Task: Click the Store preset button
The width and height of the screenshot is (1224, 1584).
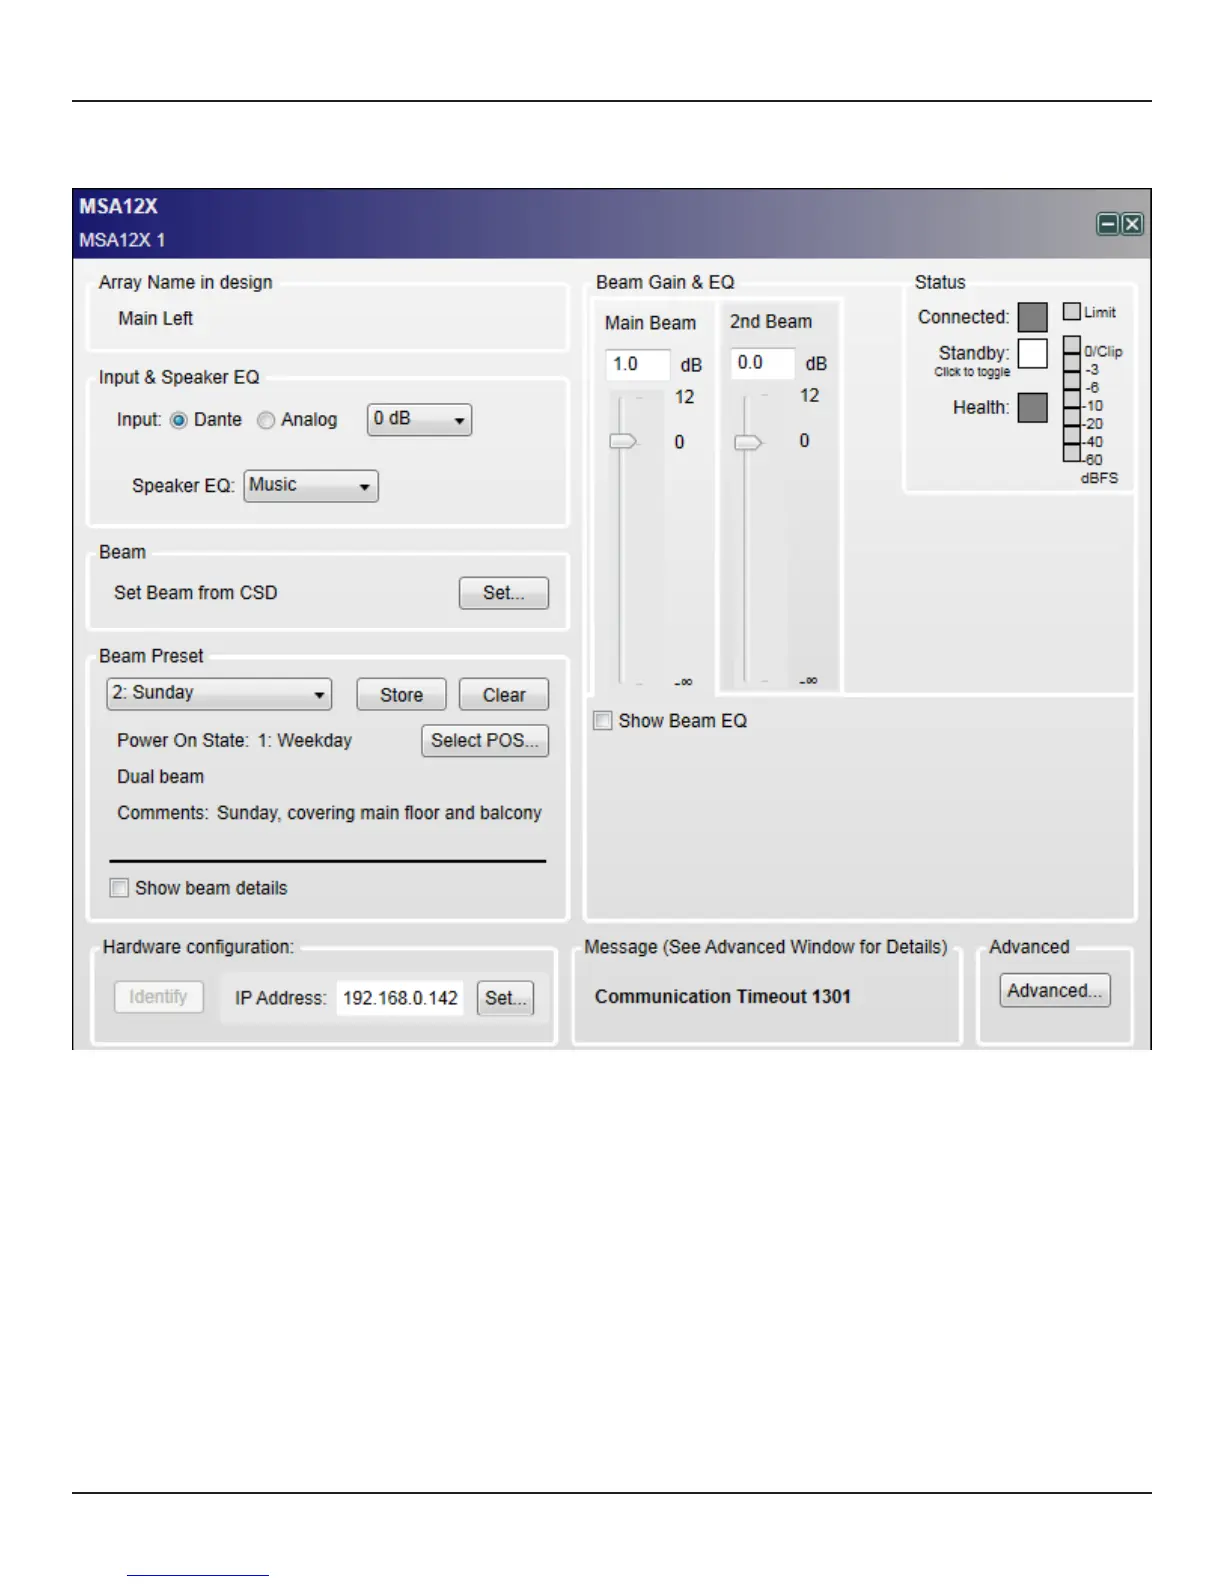Action: point(401,695)
